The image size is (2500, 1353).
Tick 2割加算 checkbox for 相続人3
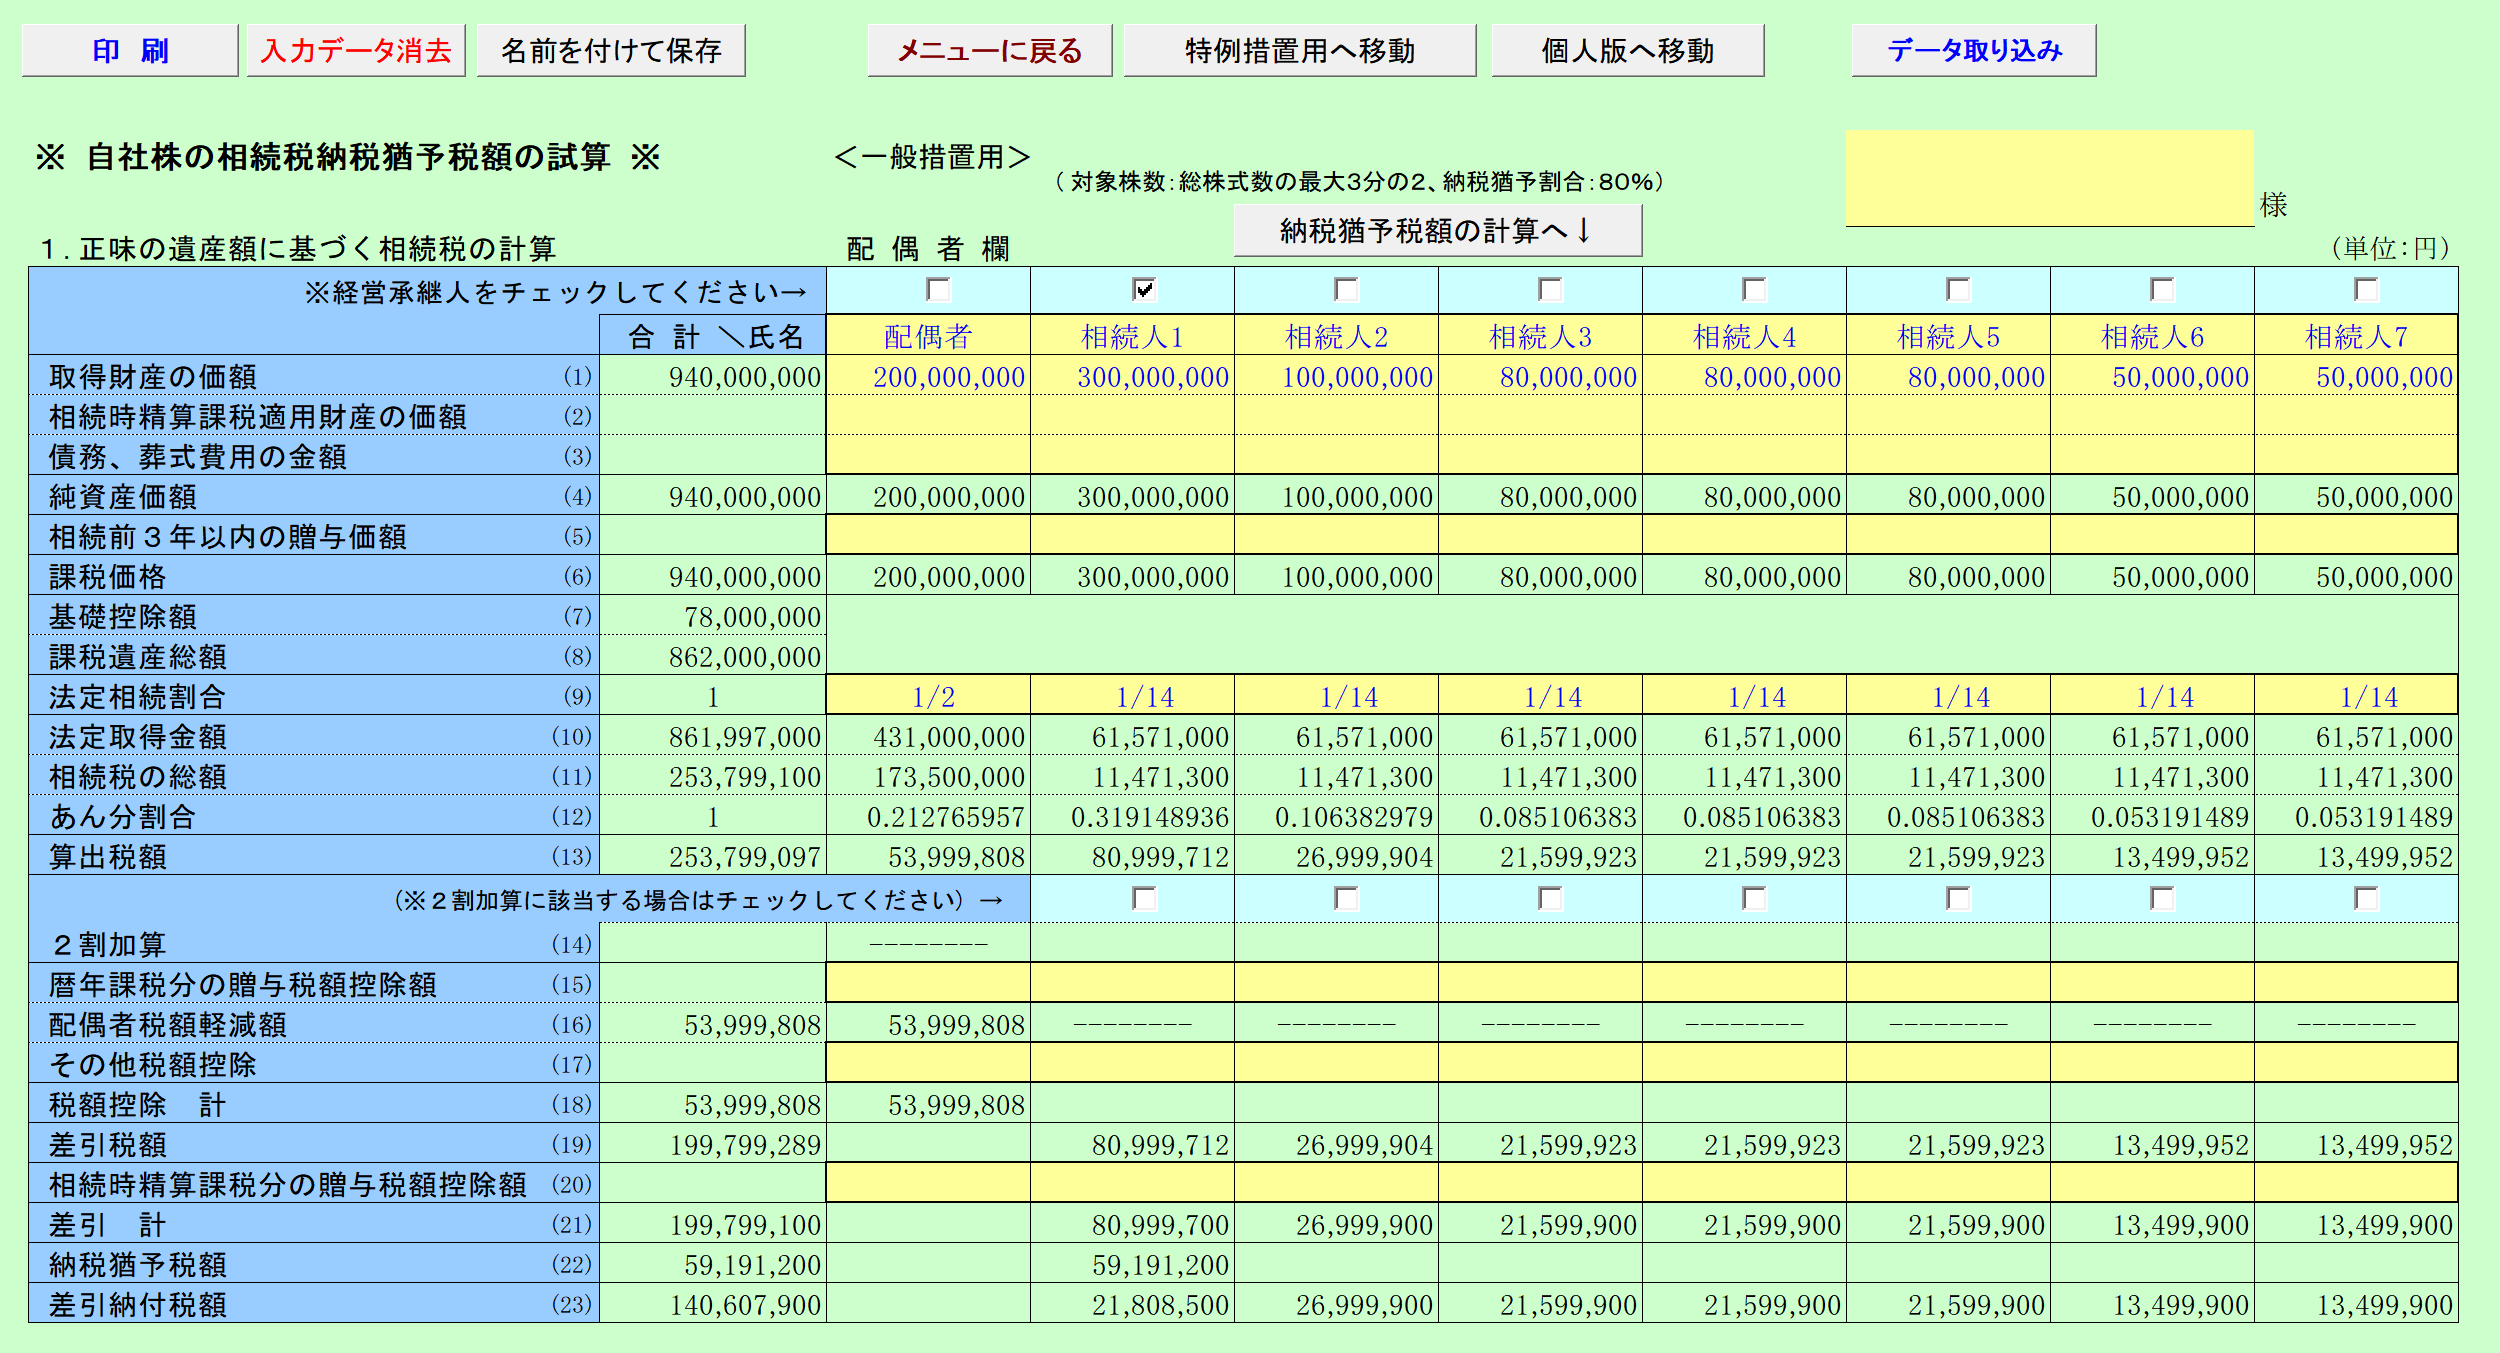tap(1551, 898)
